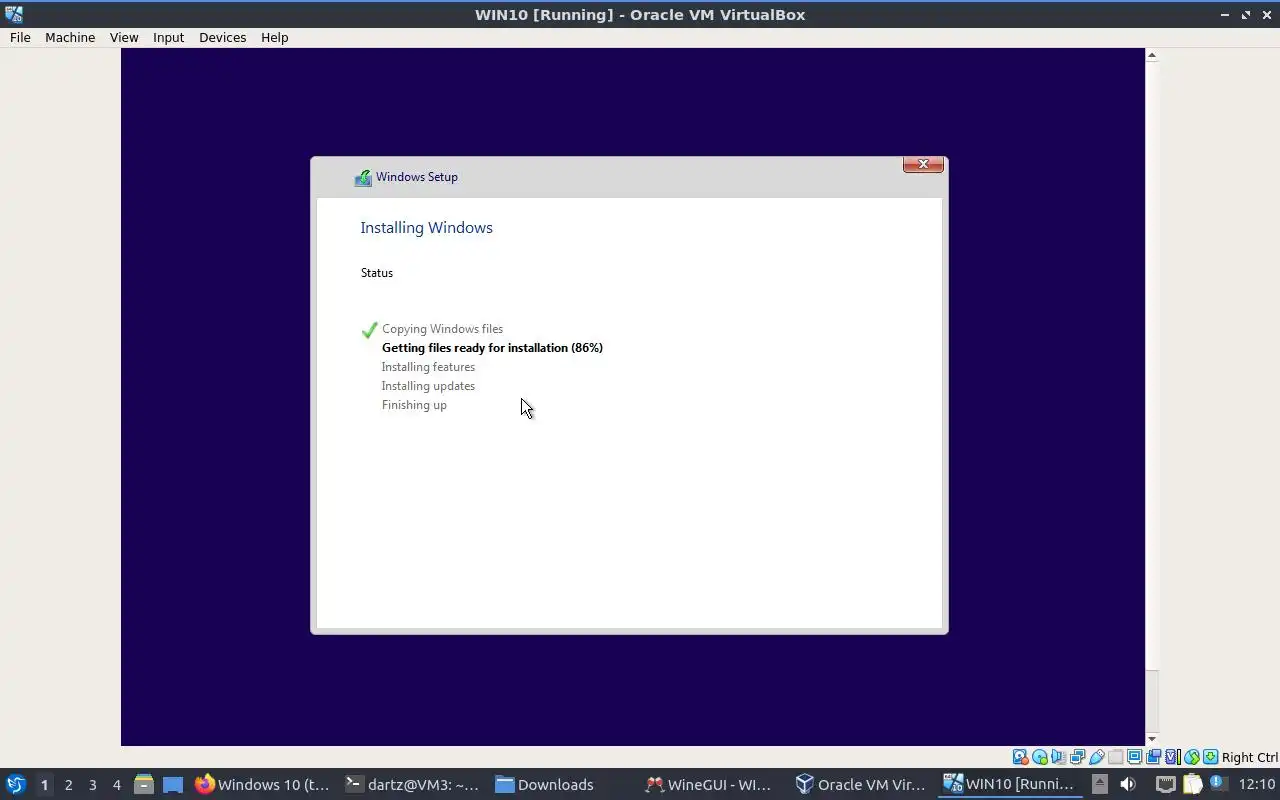This screenshot has width=1280, height=800.
Task: Click the wired network tray icon
Action: [x=1166, y=784]
